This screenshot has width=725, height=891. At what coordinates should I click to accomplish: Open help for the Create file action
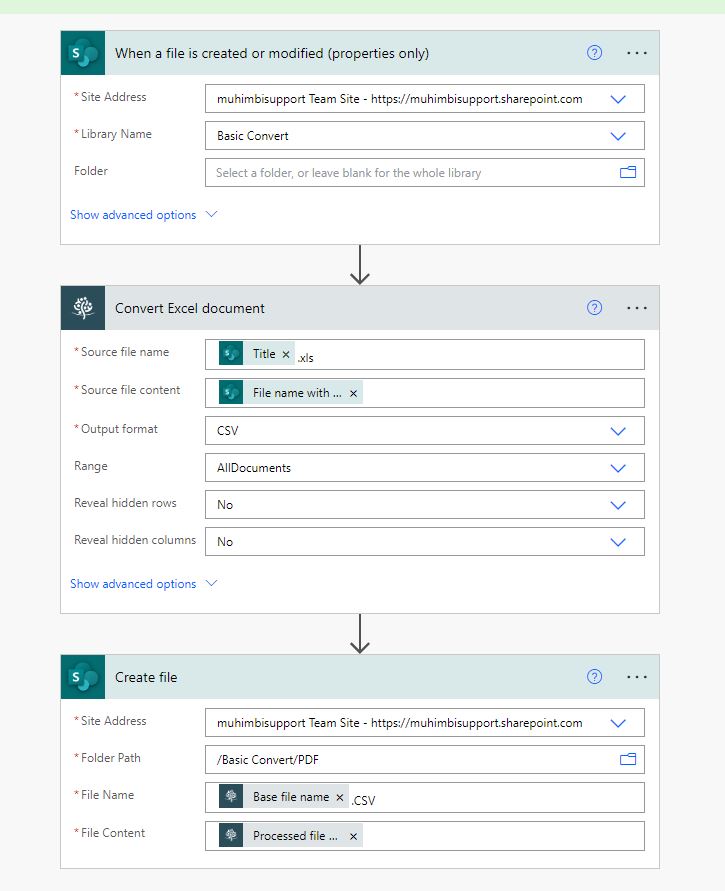tap(594, 677)
